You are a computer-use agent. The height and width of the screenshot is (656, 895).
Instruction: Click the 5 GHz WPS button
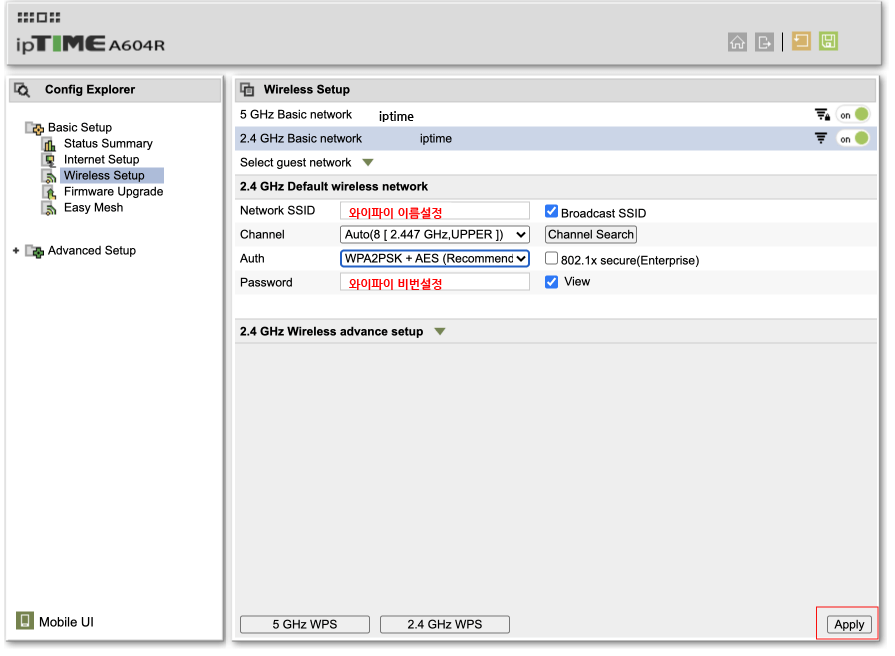tap(305, 625)
